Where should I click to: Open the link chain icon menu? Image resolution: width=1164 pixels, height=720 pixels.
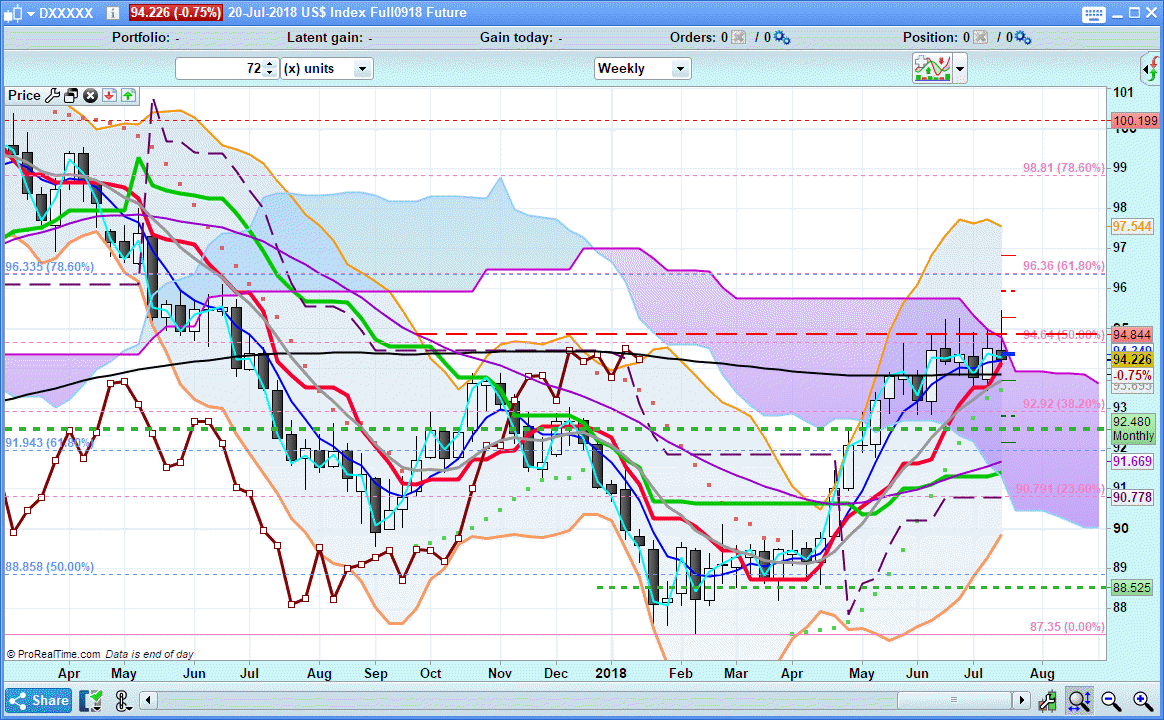(x=123, y=700)
